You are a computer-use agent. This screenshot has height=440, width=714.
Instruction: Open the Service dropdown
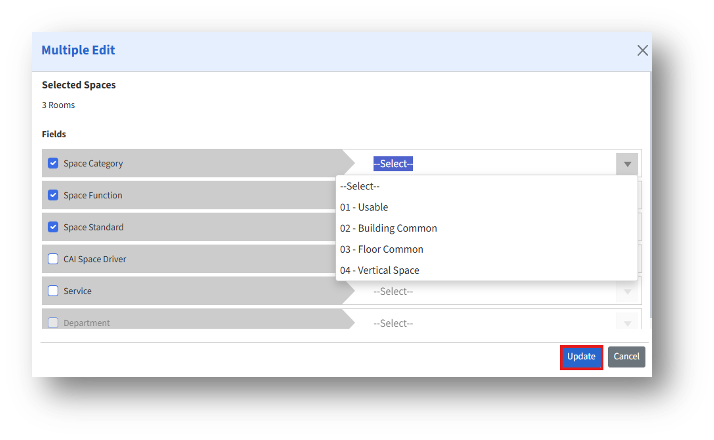(x=500, y=291)
